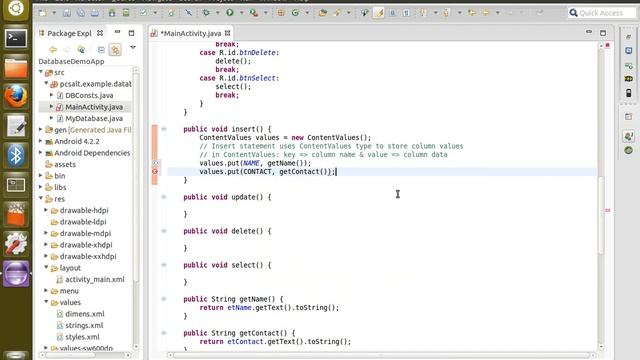Click the Bluetooth icon in the dock
Screen dimensions: 640x360
click(16, 156)
